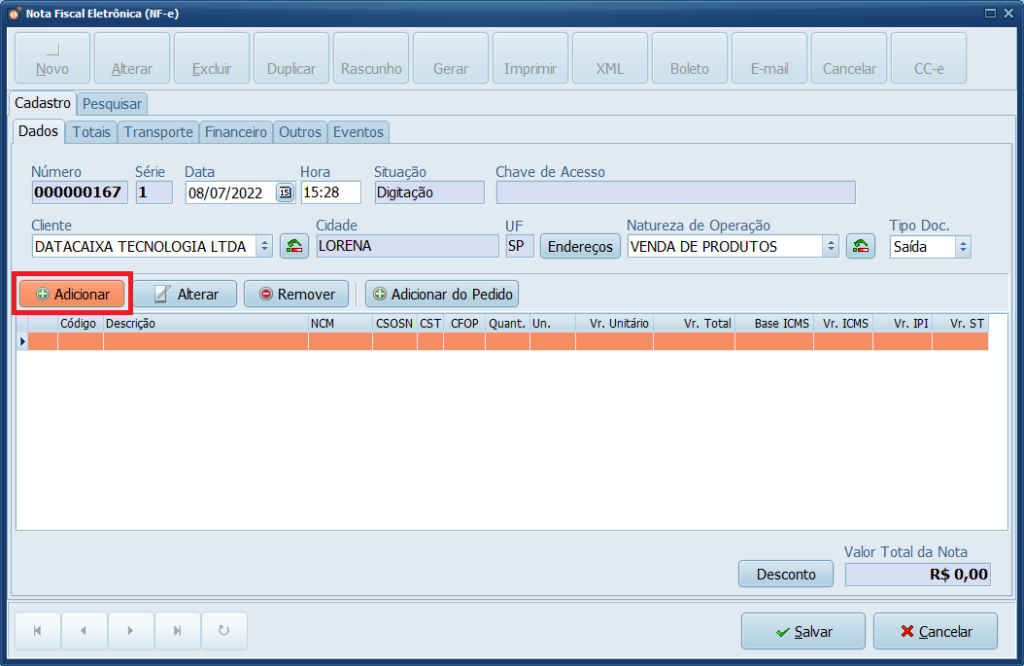This screenshot has height=666, width=1024.
Task: Click the refresh icon in navigation bar
Action: (224, 631)
